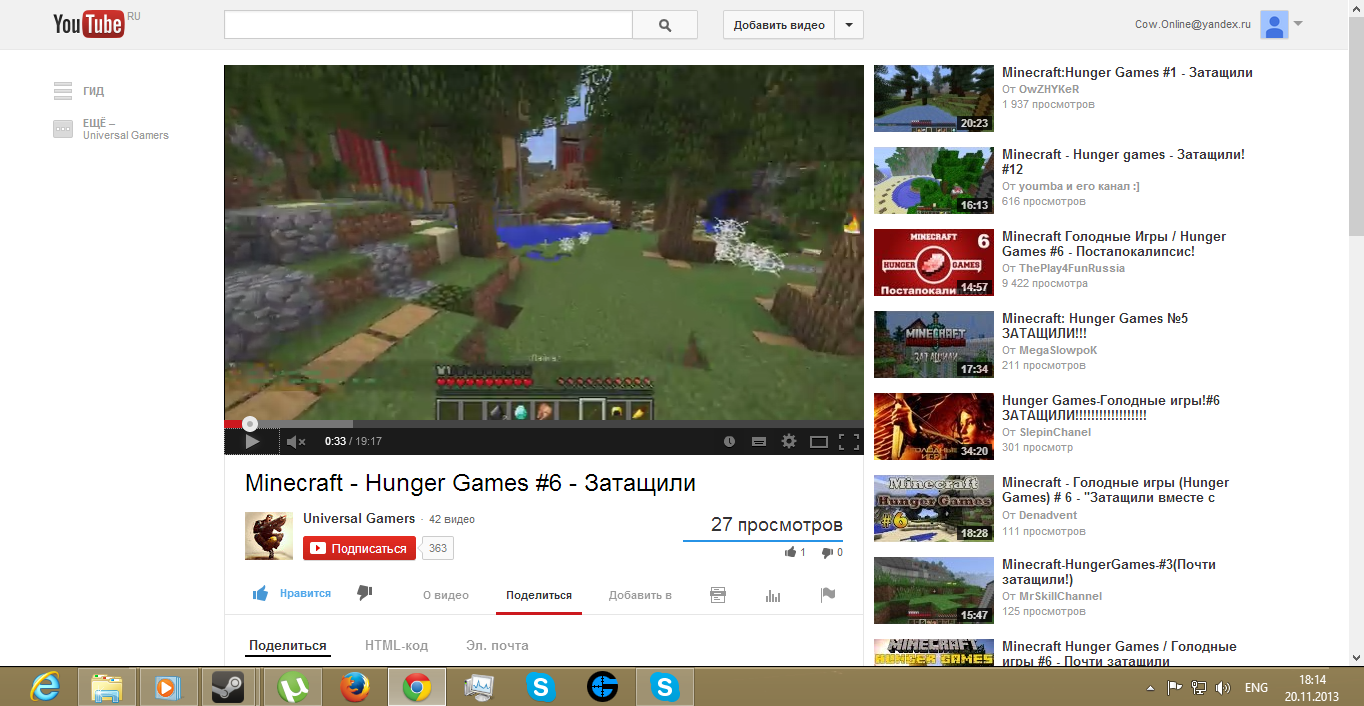The height and width of the screenshot is (706, 1364).
Task: Open the ЕЩЁ Universal Gamers sidebar item
Action: coord(111,129)
